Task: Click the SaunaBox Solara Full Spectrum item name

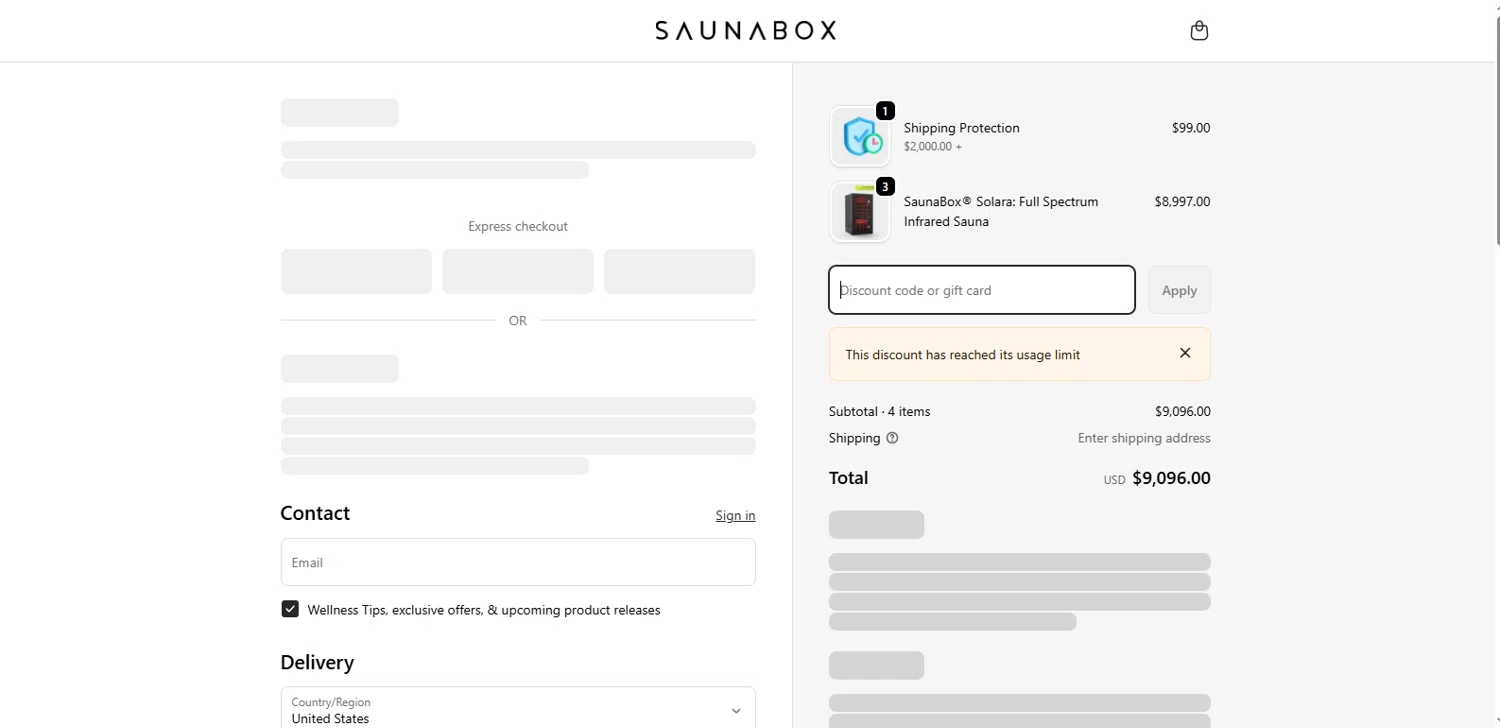Action: point(1001,211)
